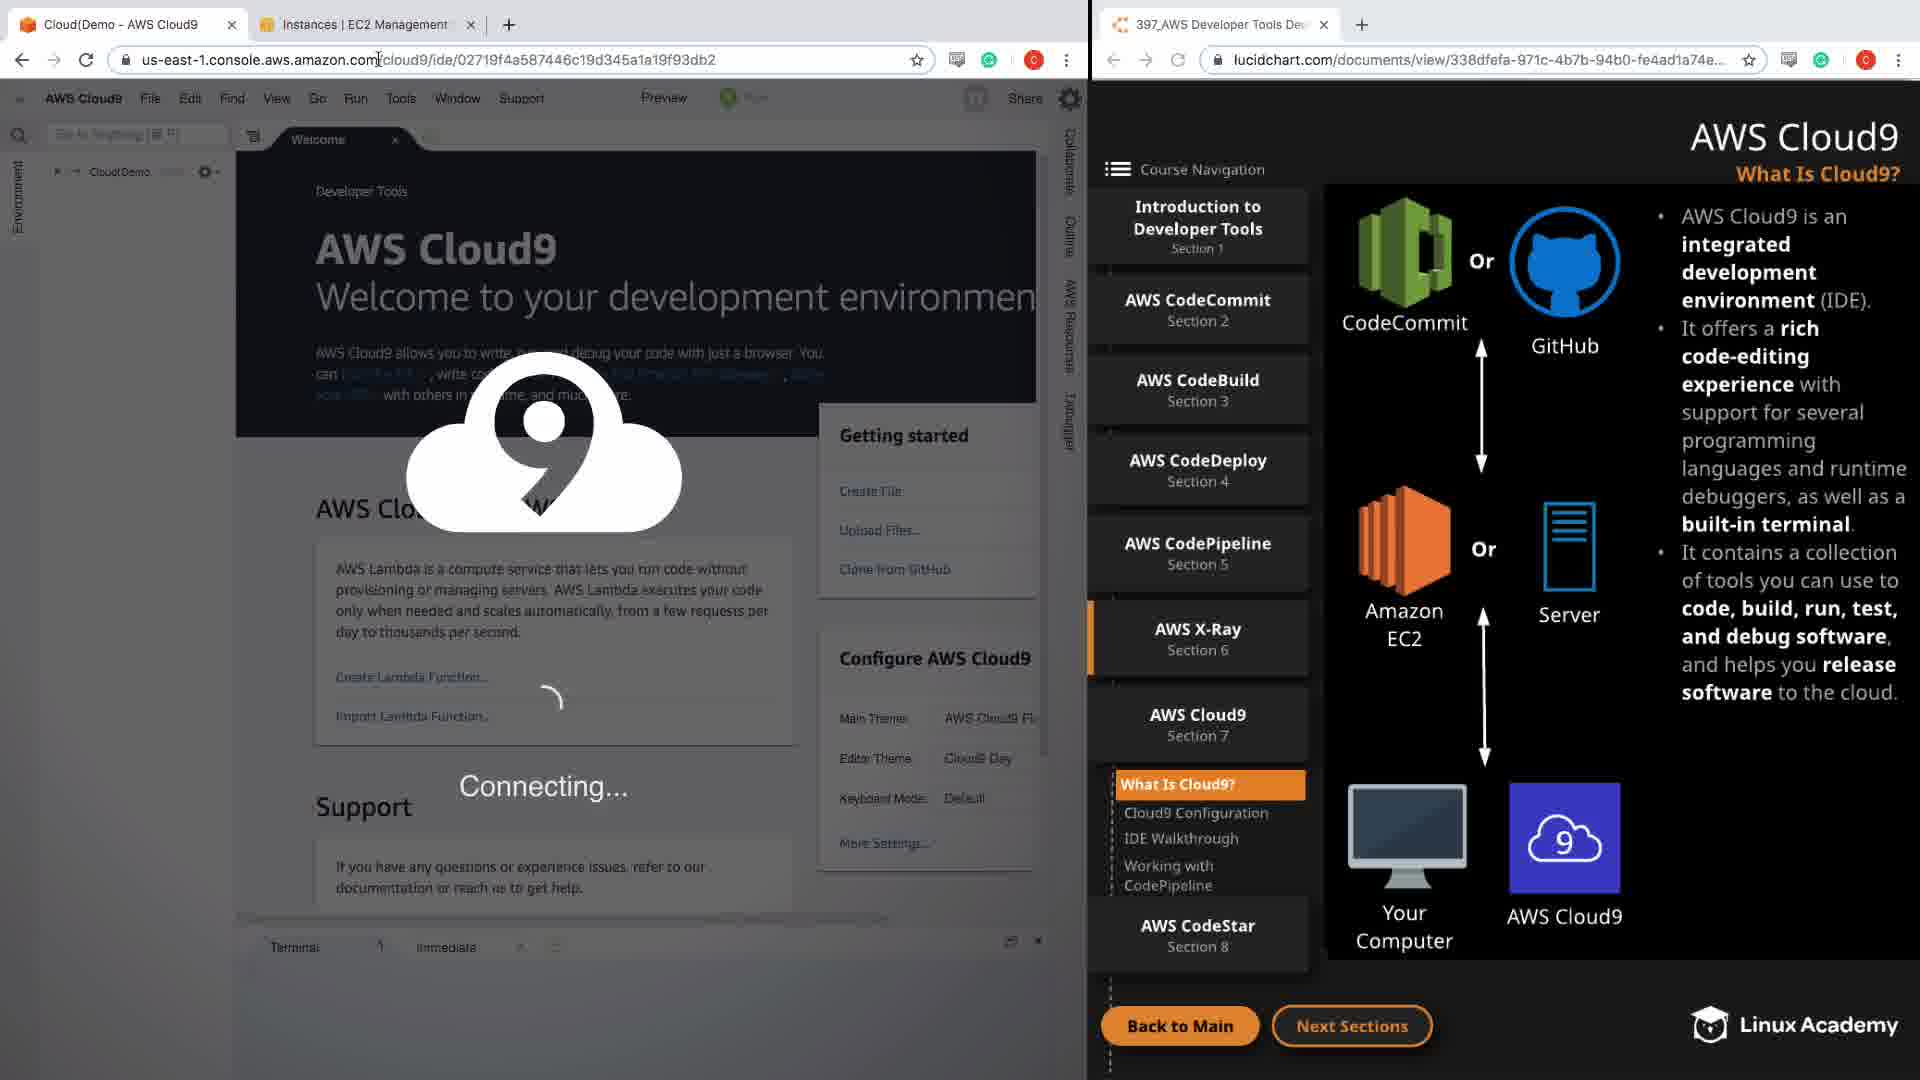
Task: Click the Course Navigation list icon
Action: 1117,169
